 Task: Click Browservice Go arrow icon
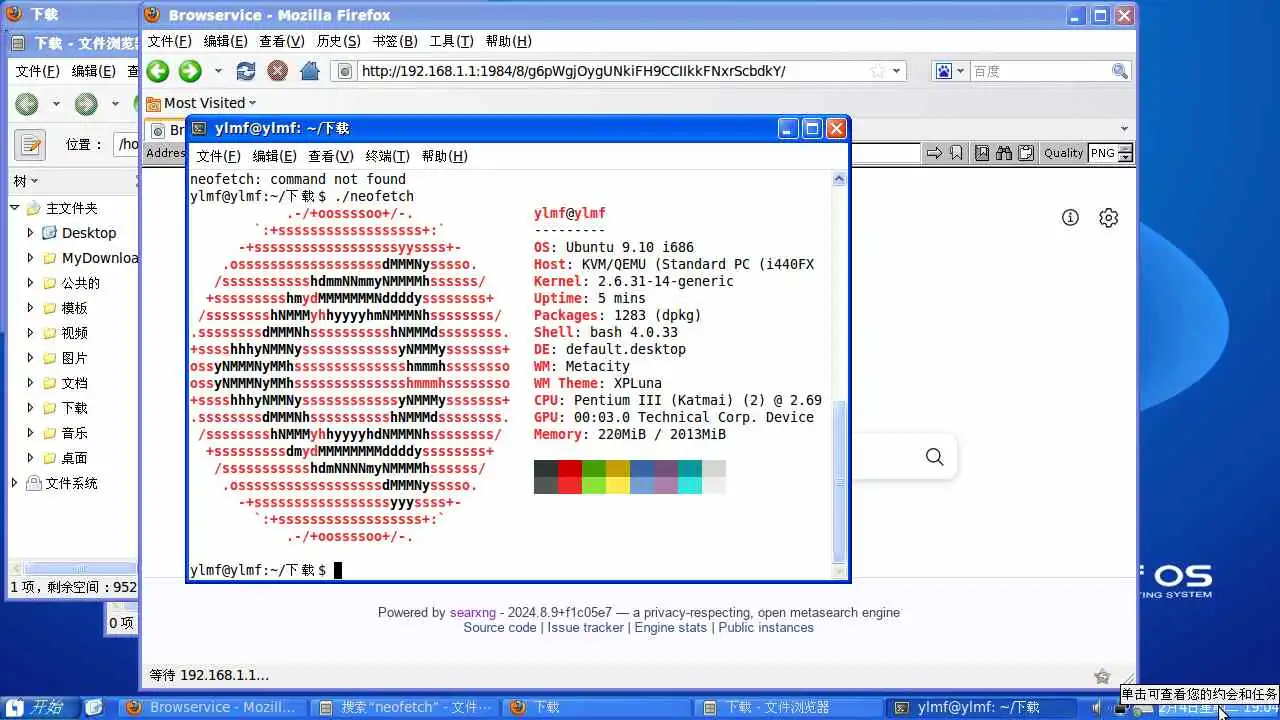tap(934, 153)
